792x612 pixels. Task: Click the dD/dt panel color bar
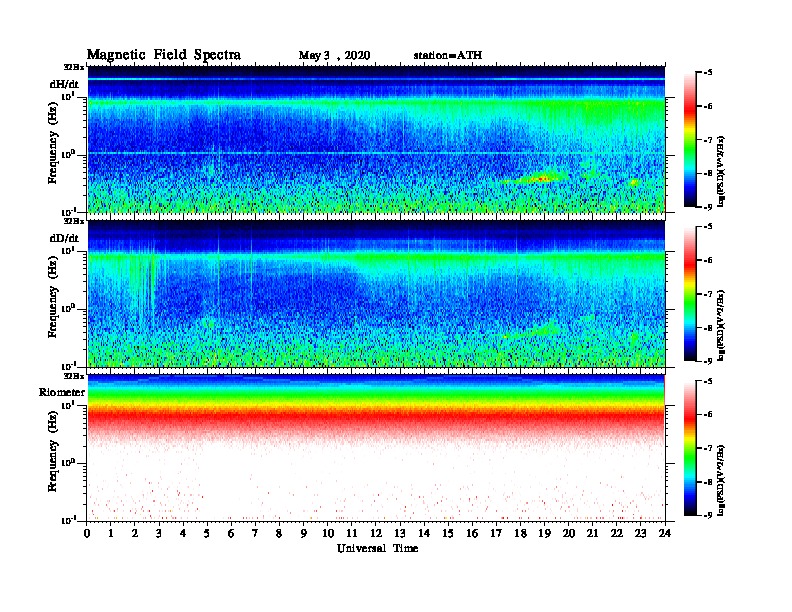(x=690, y=294)
